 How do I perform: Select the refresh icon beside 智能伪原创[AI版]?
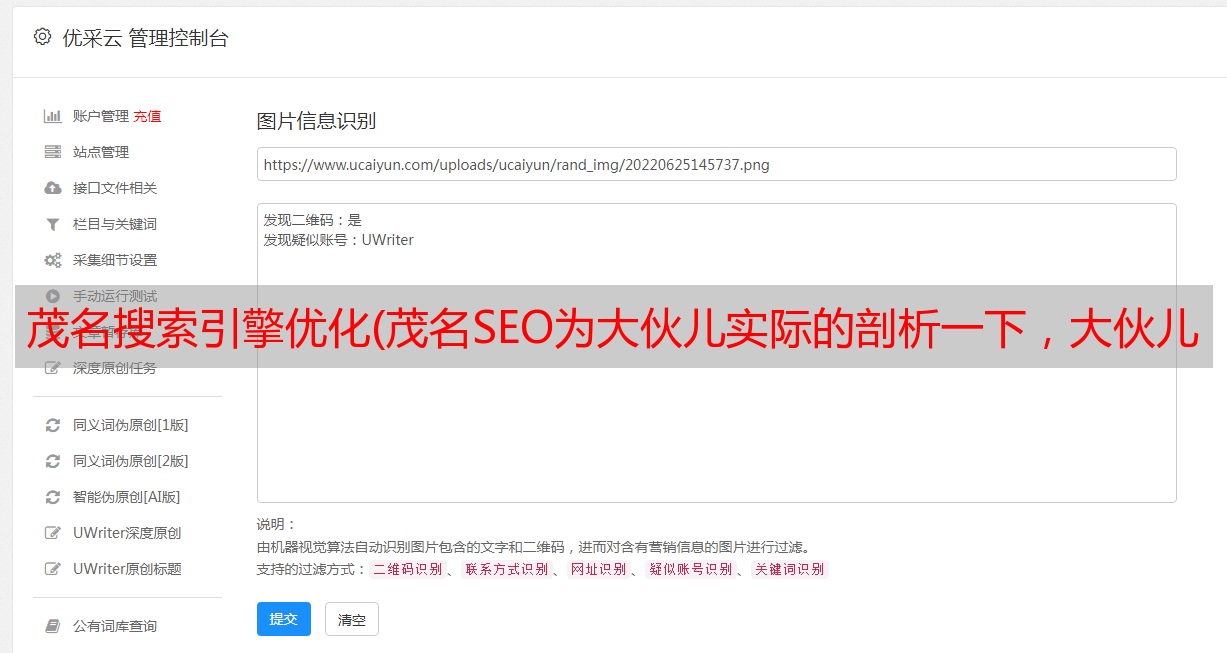pyautogui.click(x=53, y=497)
